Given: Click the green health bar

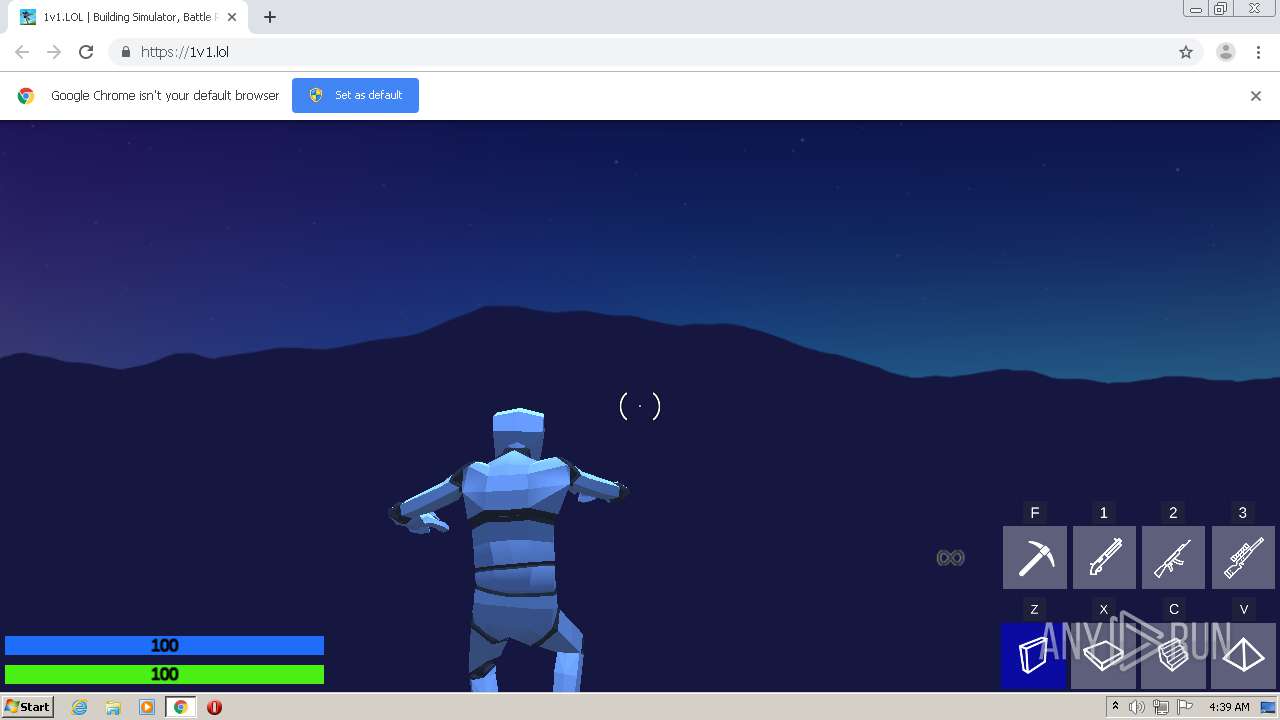Looking at the screenshot, I should [x=164, y=674].
